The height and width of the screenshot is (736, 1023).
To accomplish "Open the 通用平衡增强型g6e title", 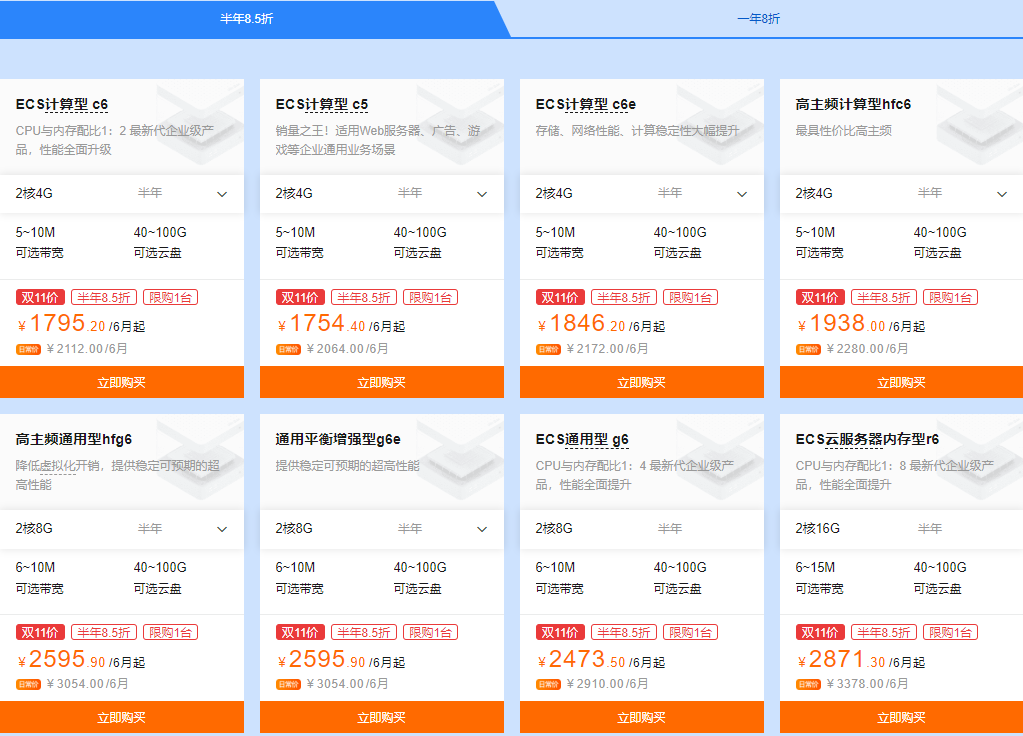I will tap(338, 439).
